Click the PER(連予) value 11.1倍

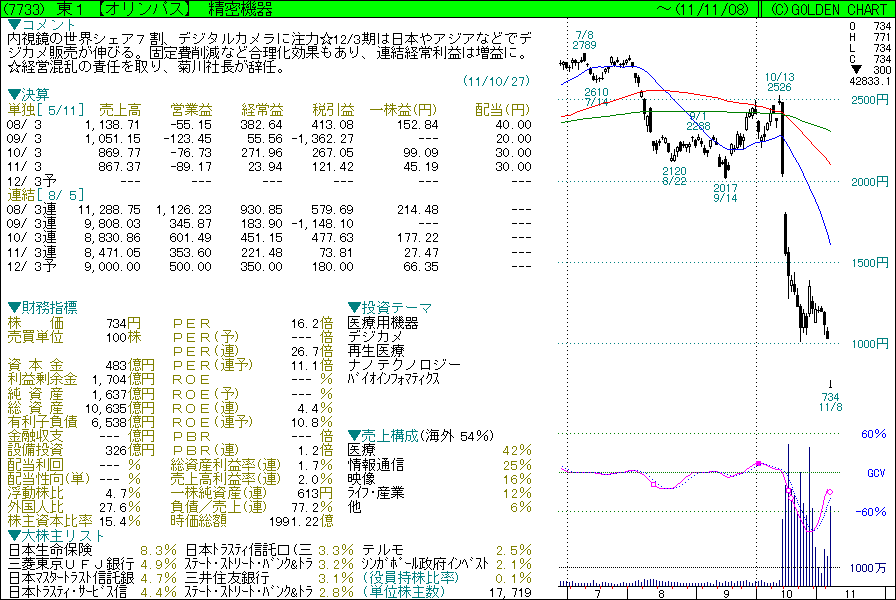click(x=312, y=365)
